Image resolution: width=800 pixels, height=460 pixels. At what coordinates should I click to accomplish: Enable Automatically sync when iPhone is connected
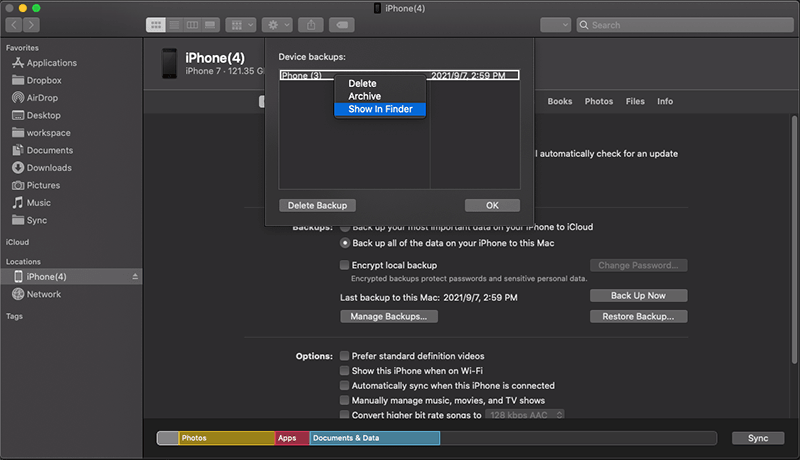pyautogui.click(x=344, y=386)
